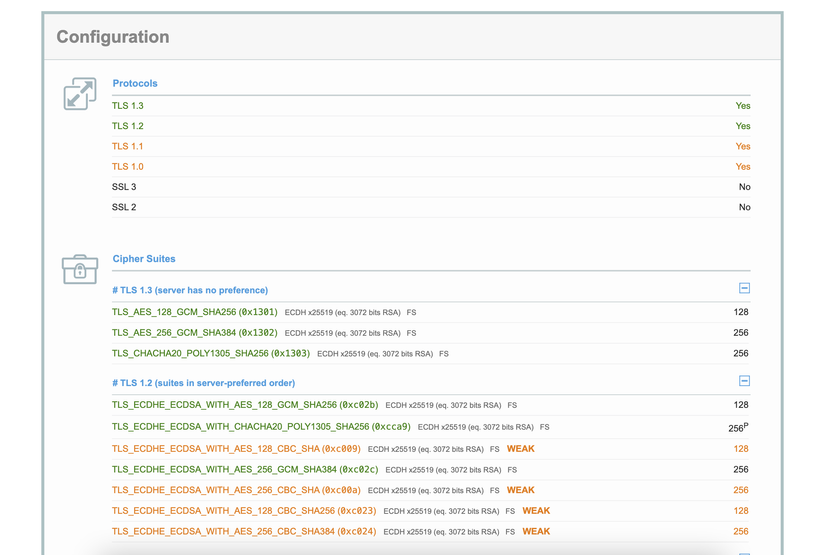Select the SSL 3 protocol row label
This screenshot has width=825, height=555.
124,187
